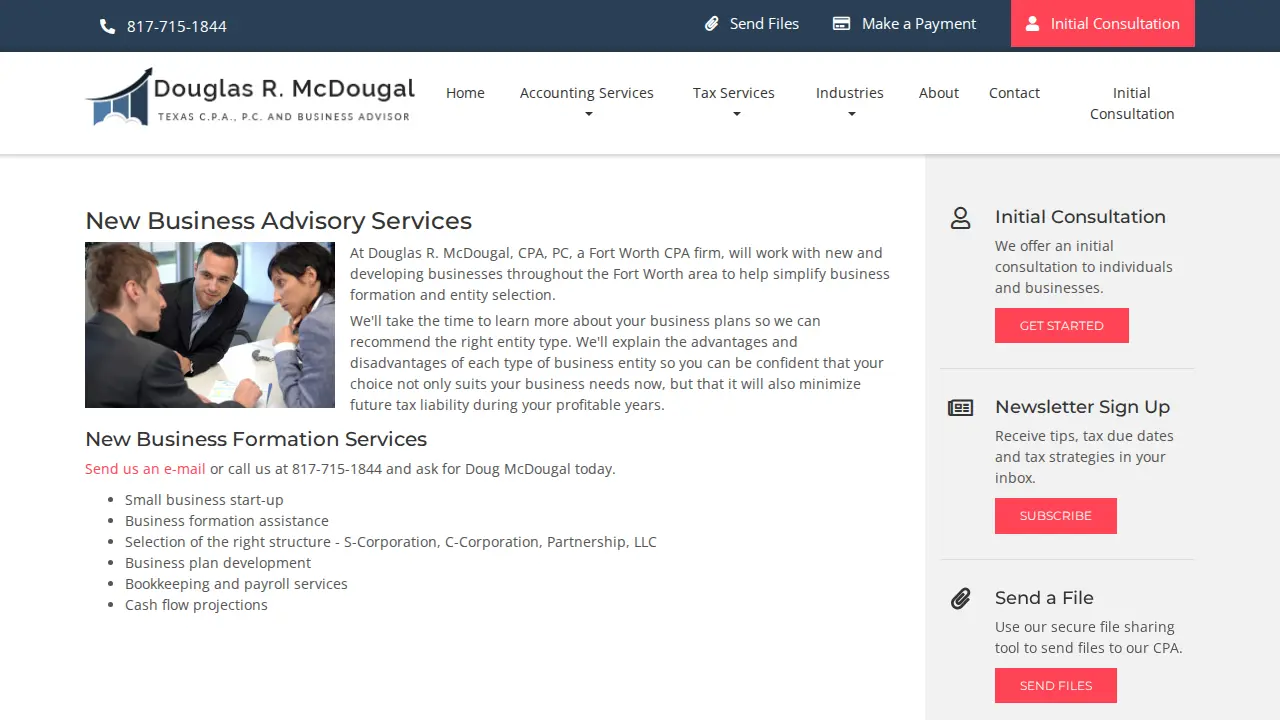The height and width of the screenshot is (720, 1280).
Task: Click the person icon in red Initial Consultation button
Action: click(x=1033, y=23)
